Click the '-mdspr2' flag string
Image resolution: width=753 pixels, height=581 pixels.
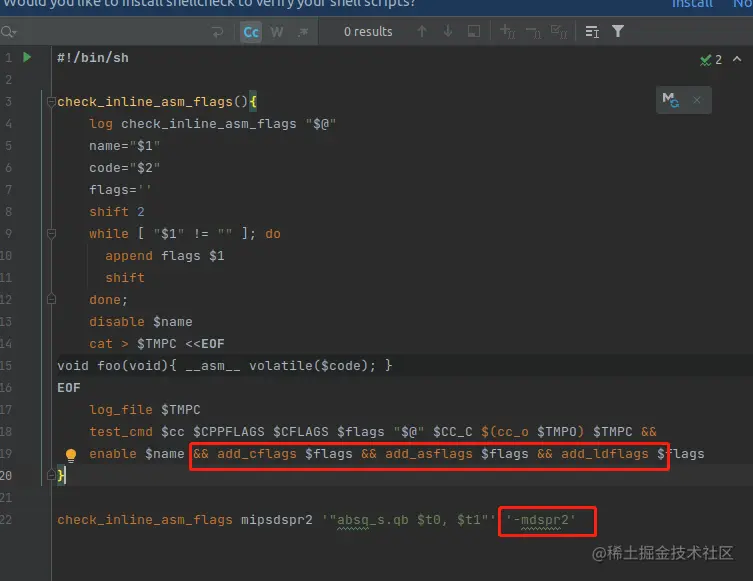click(x=541, y=520)
